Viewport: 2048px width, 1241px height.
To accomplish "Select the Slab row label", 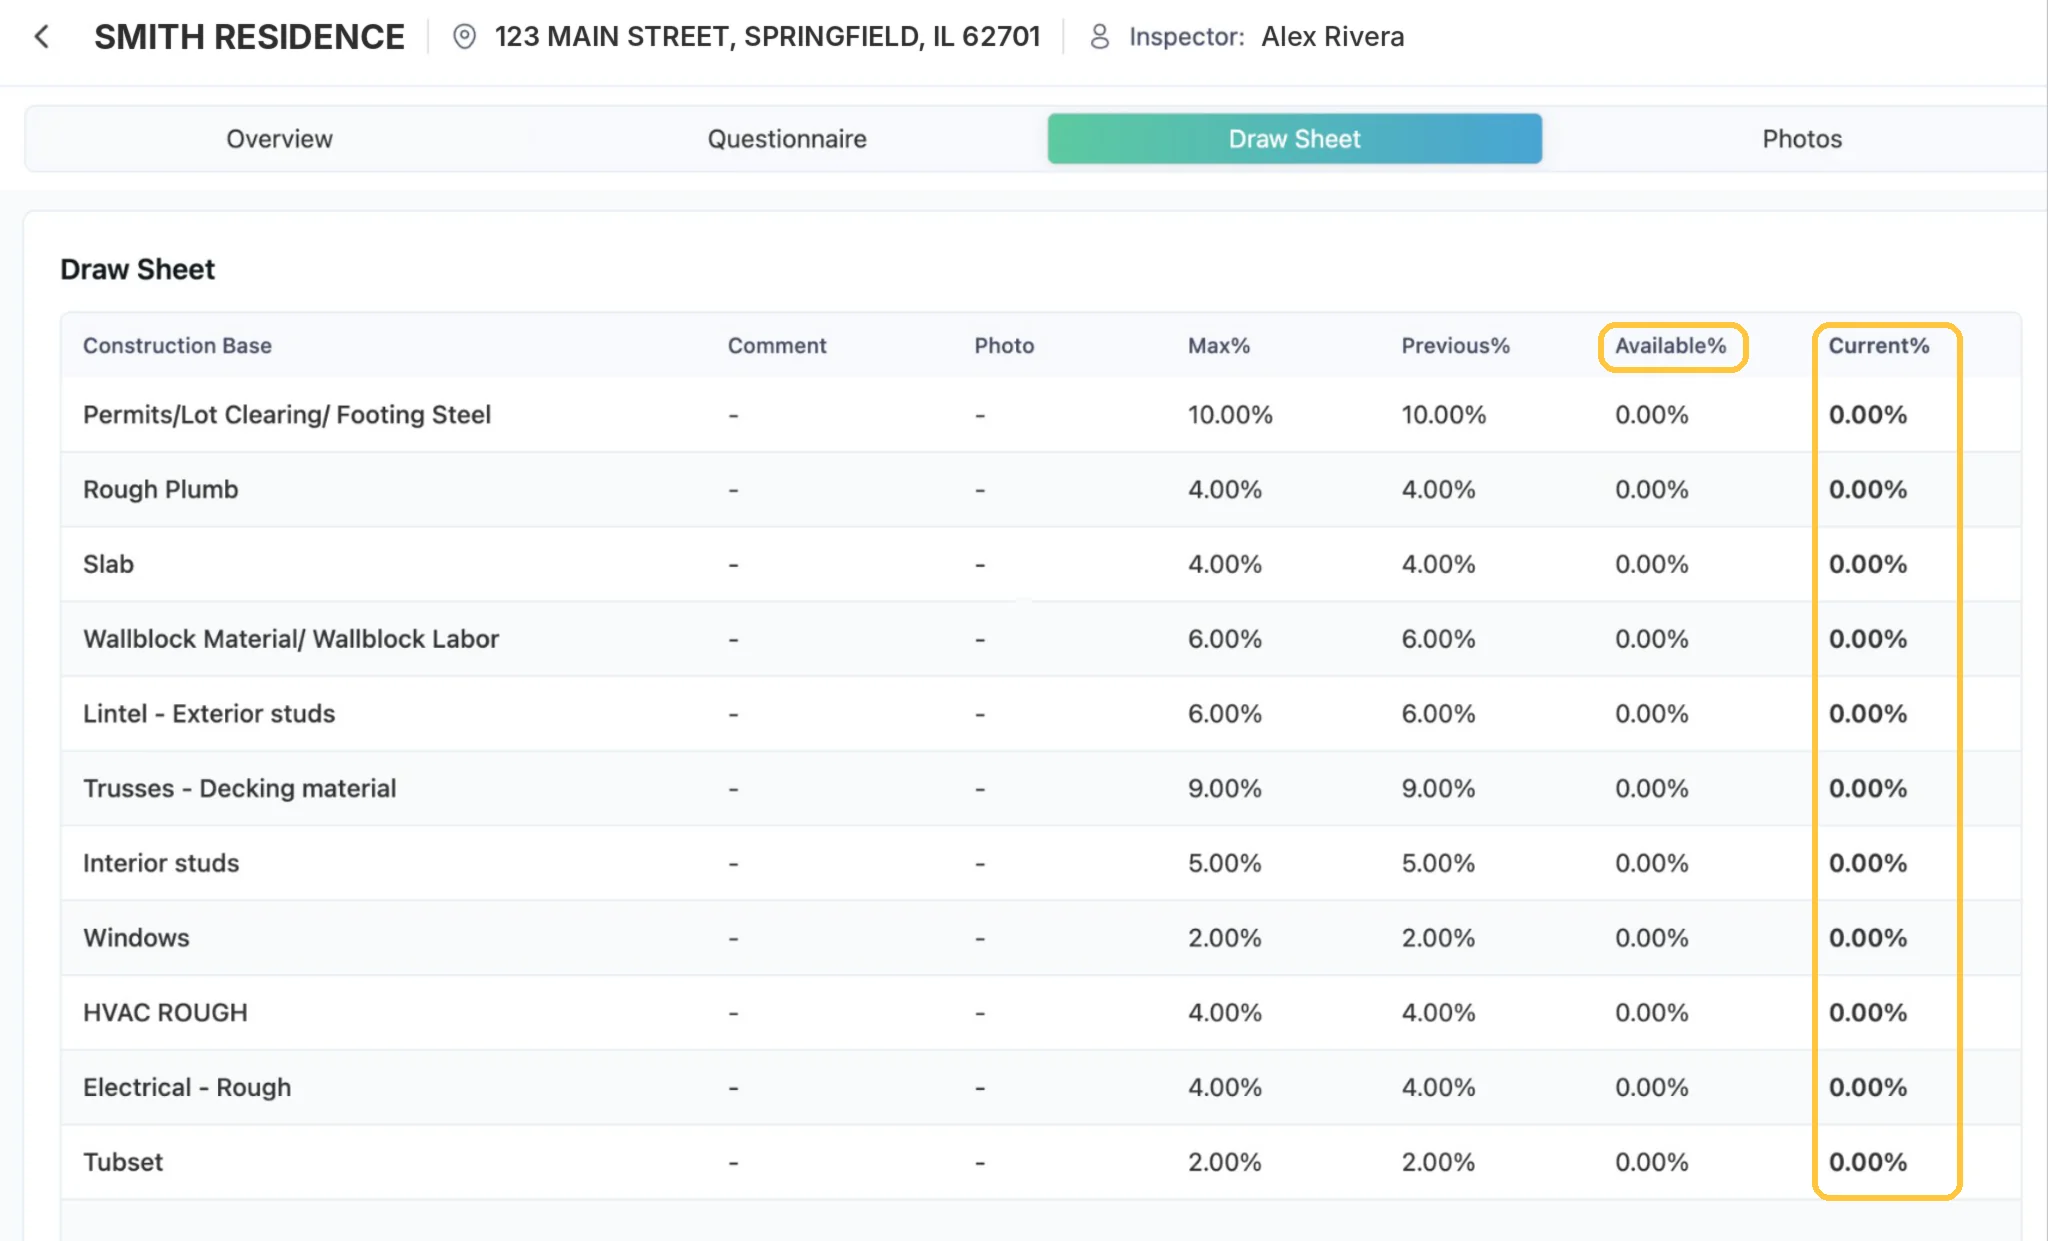I will (x=108, y=565).
